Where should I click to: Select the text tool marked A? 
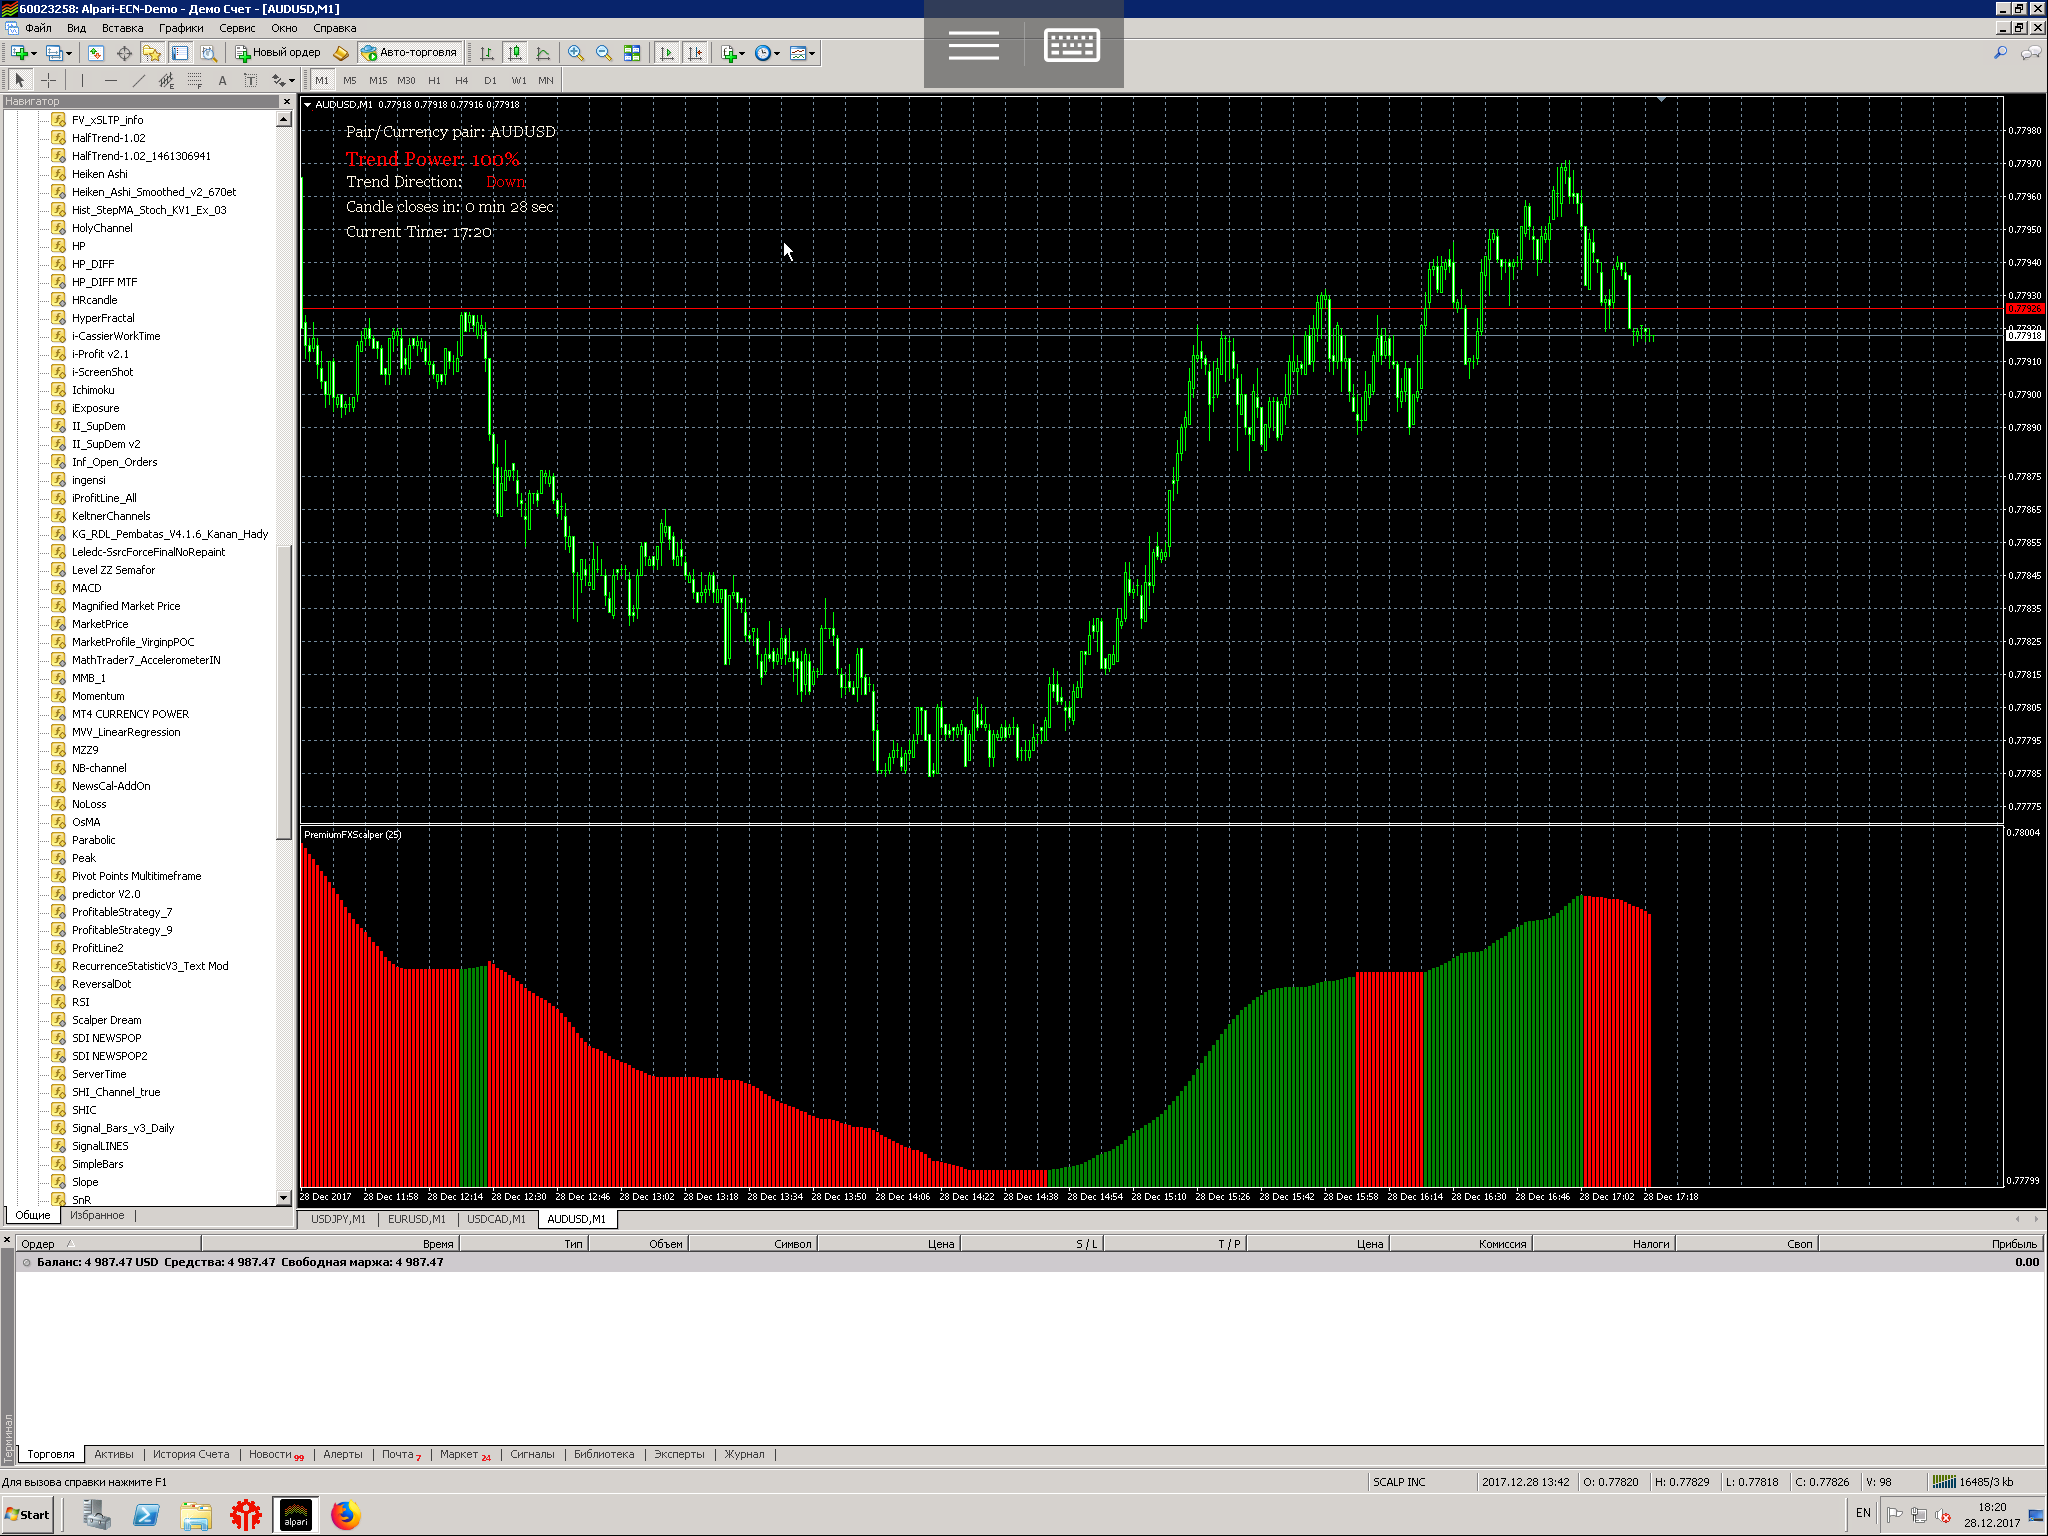(222, 80)
